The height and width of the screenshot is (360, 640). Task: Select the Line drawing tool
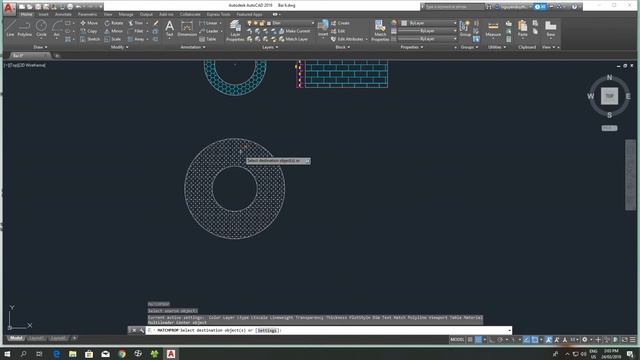(10, 28)
